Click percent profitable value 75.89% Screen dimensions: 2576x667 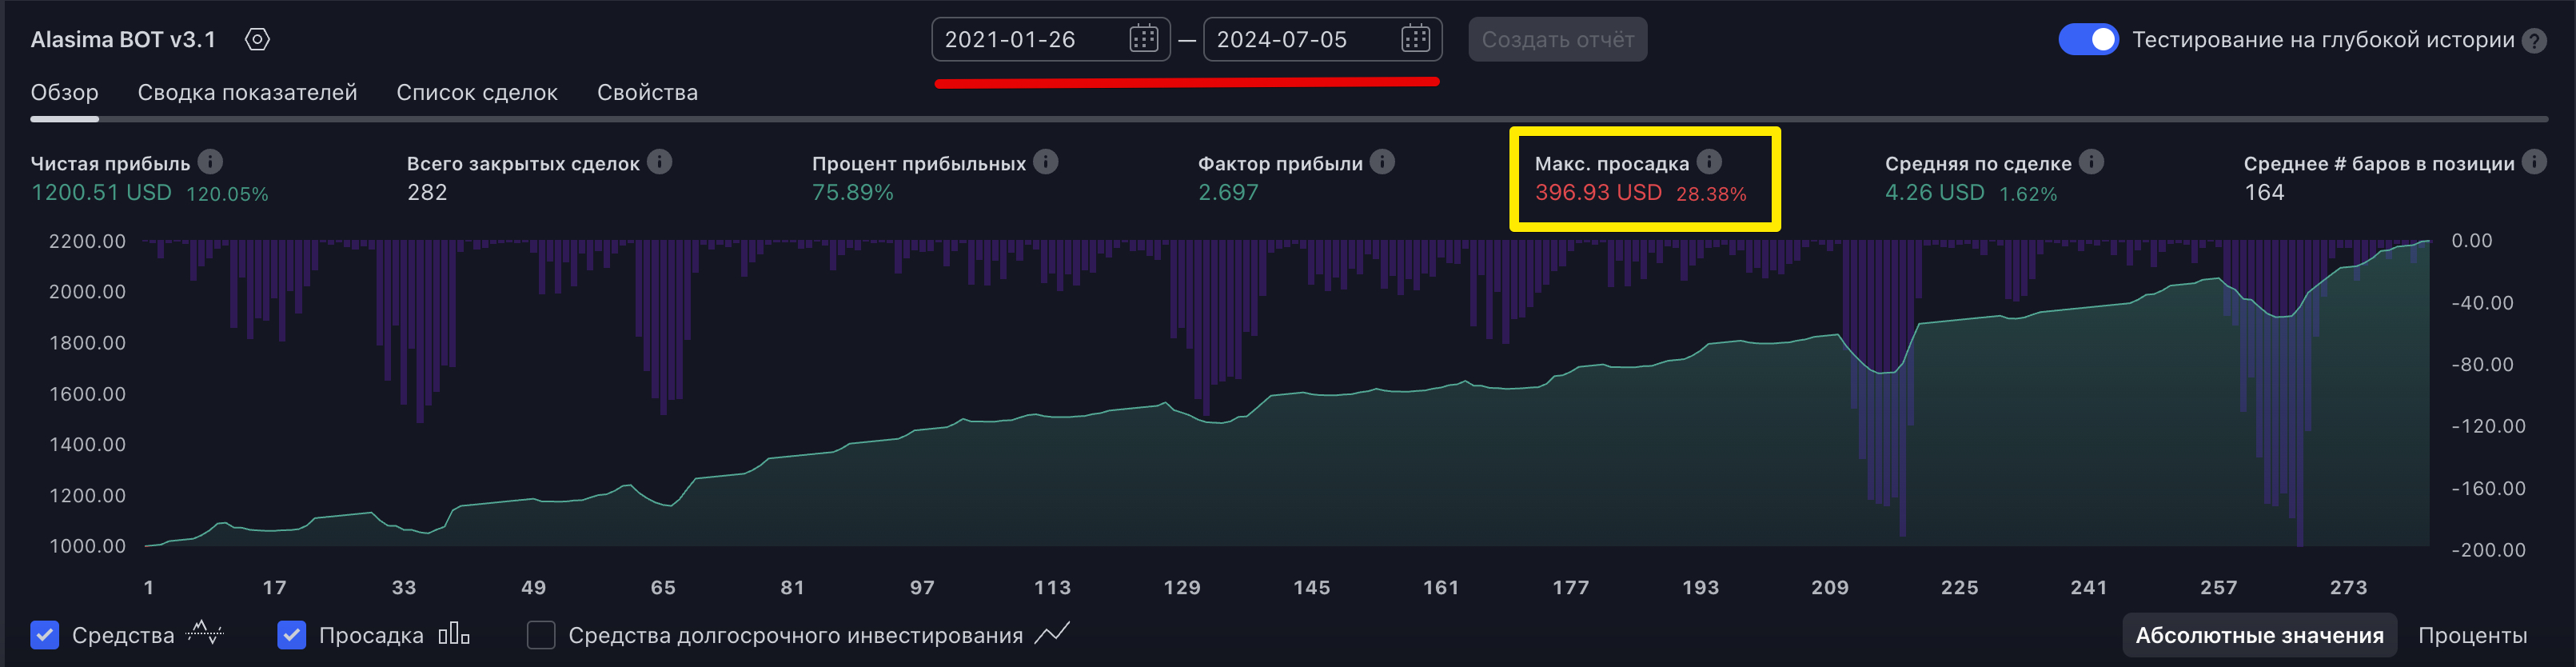pos(853,192)
